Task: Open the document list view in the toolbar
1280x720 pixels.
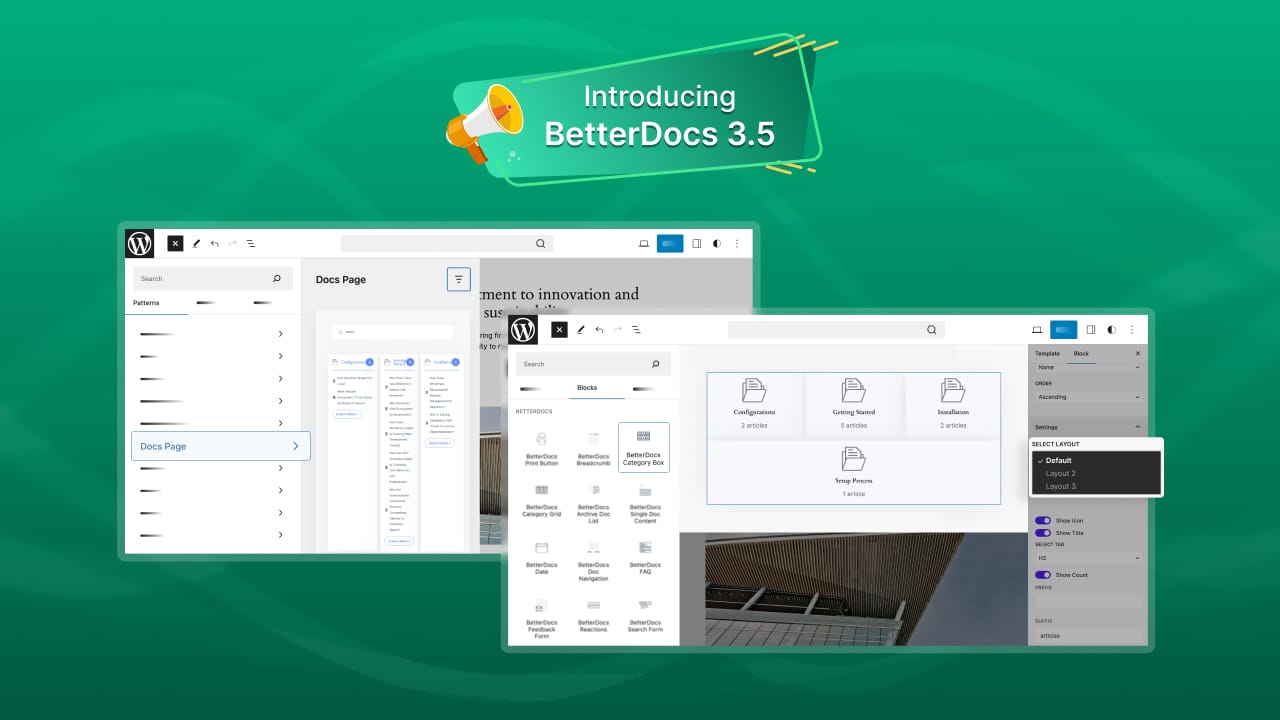Action: [637, 329]
